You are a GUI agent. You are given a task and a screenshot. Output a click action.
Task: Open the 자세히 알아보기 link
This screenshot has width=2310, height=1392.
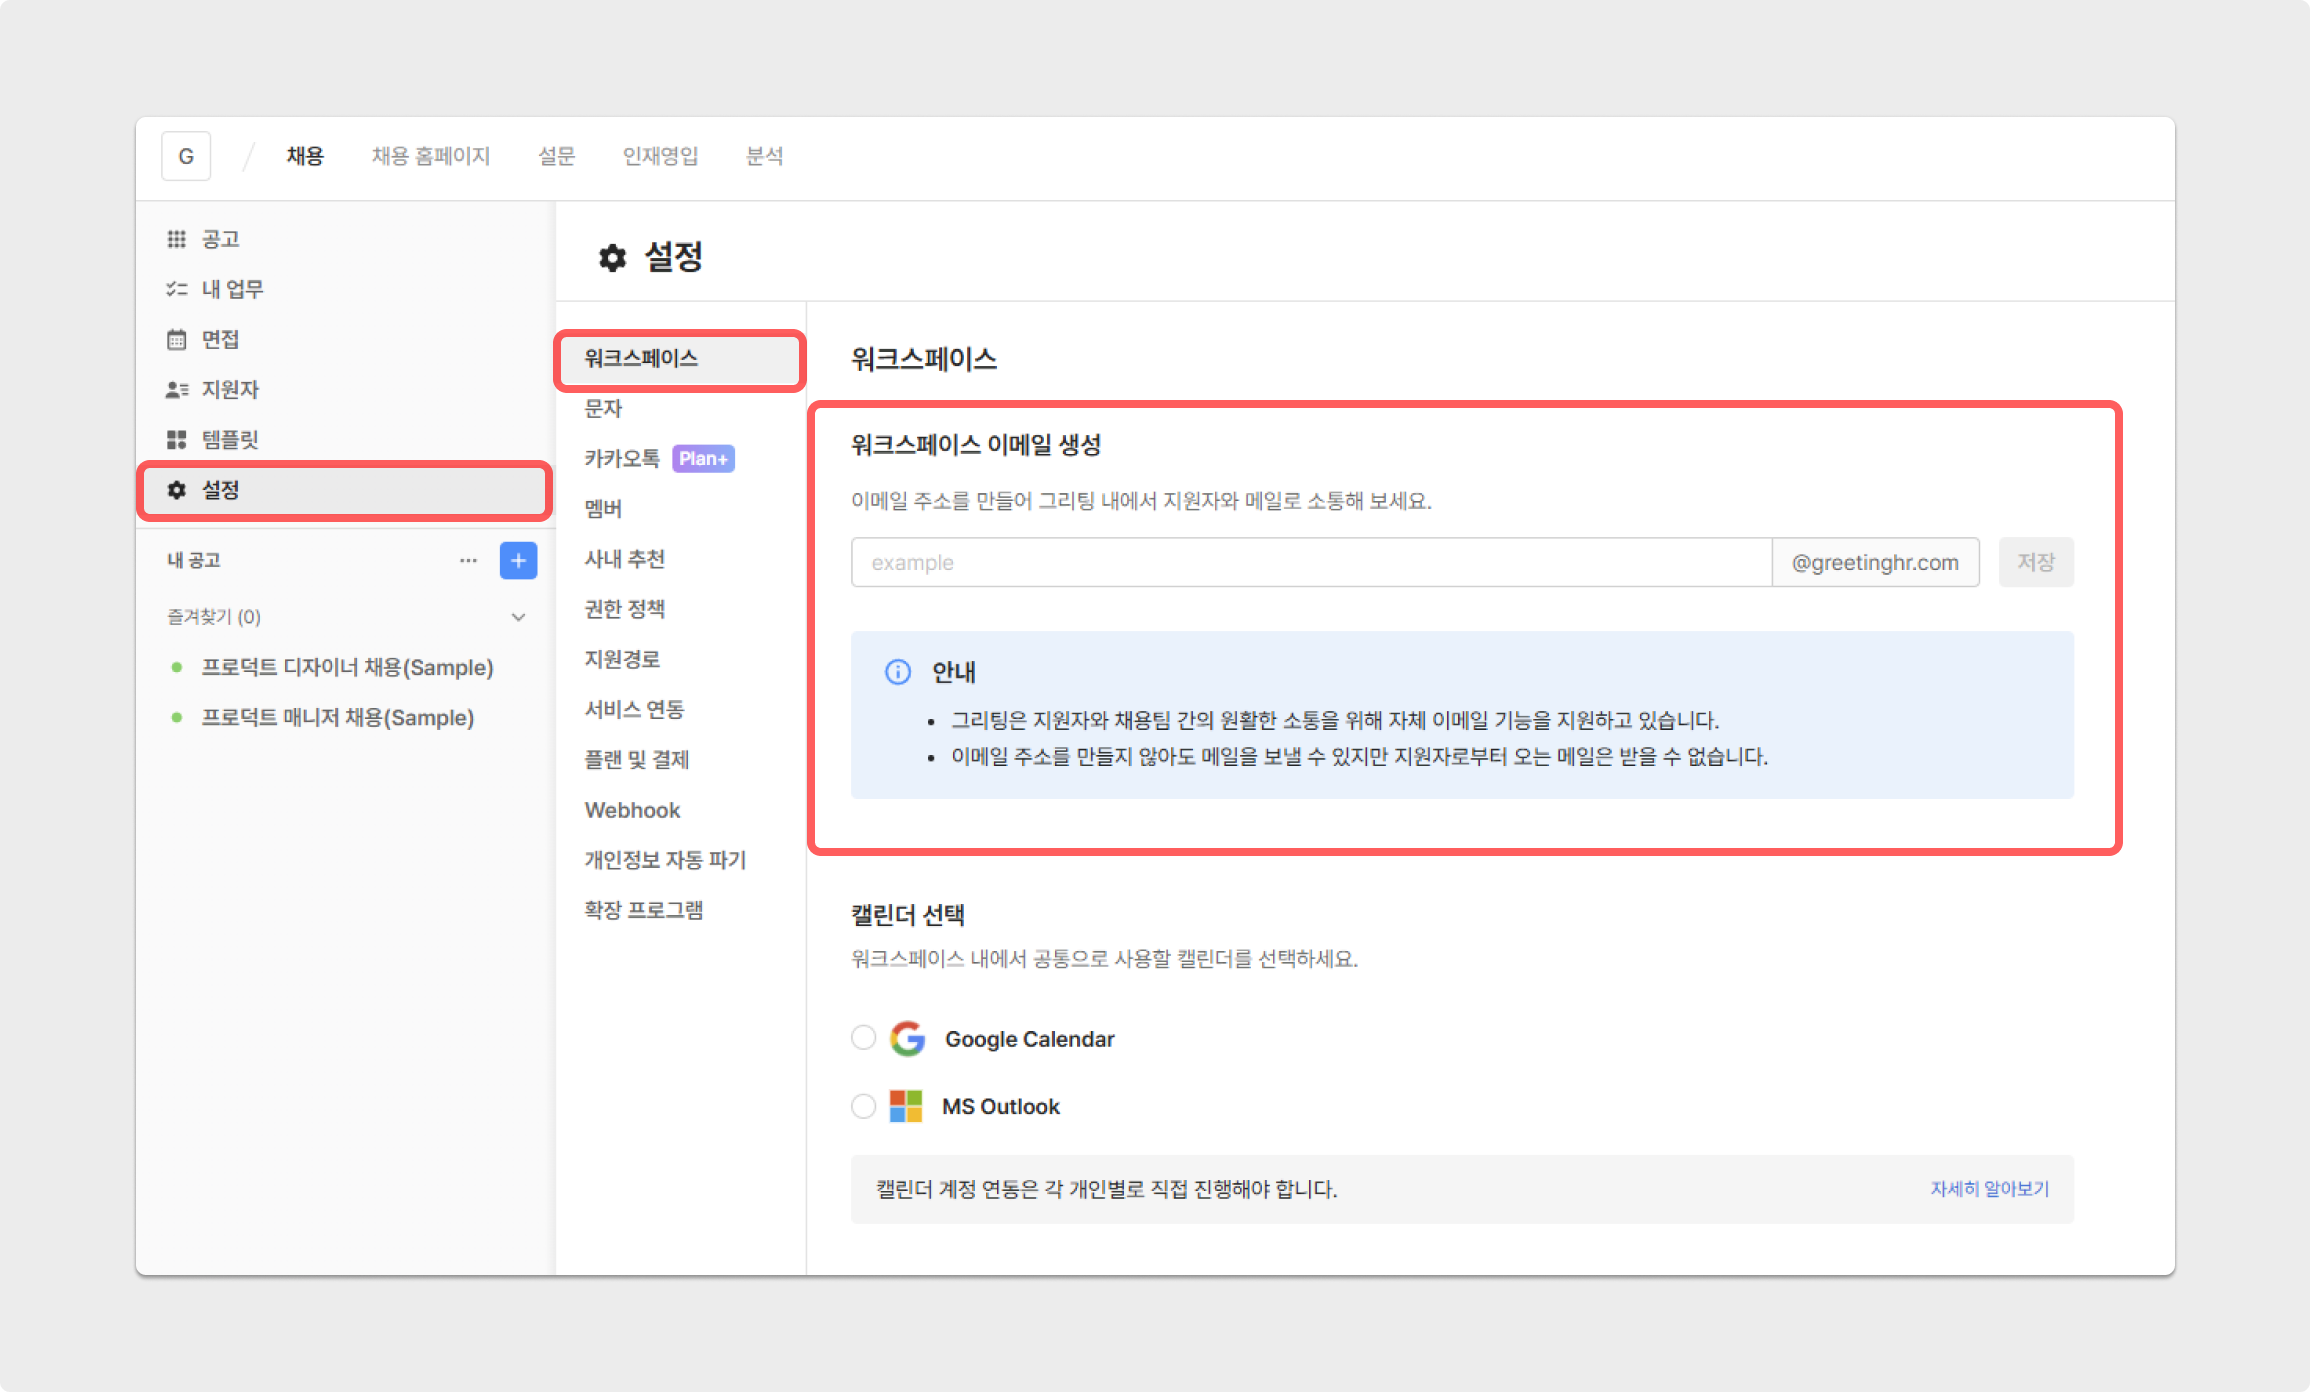1989,1189
